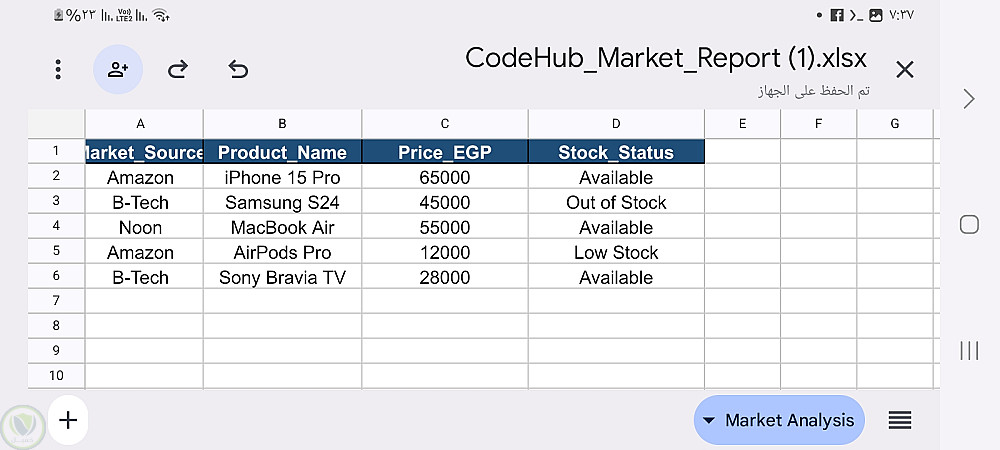1000x450 pixels.
Task: Open the three-dot overflow menu
Action: click(x=59, y=69)
